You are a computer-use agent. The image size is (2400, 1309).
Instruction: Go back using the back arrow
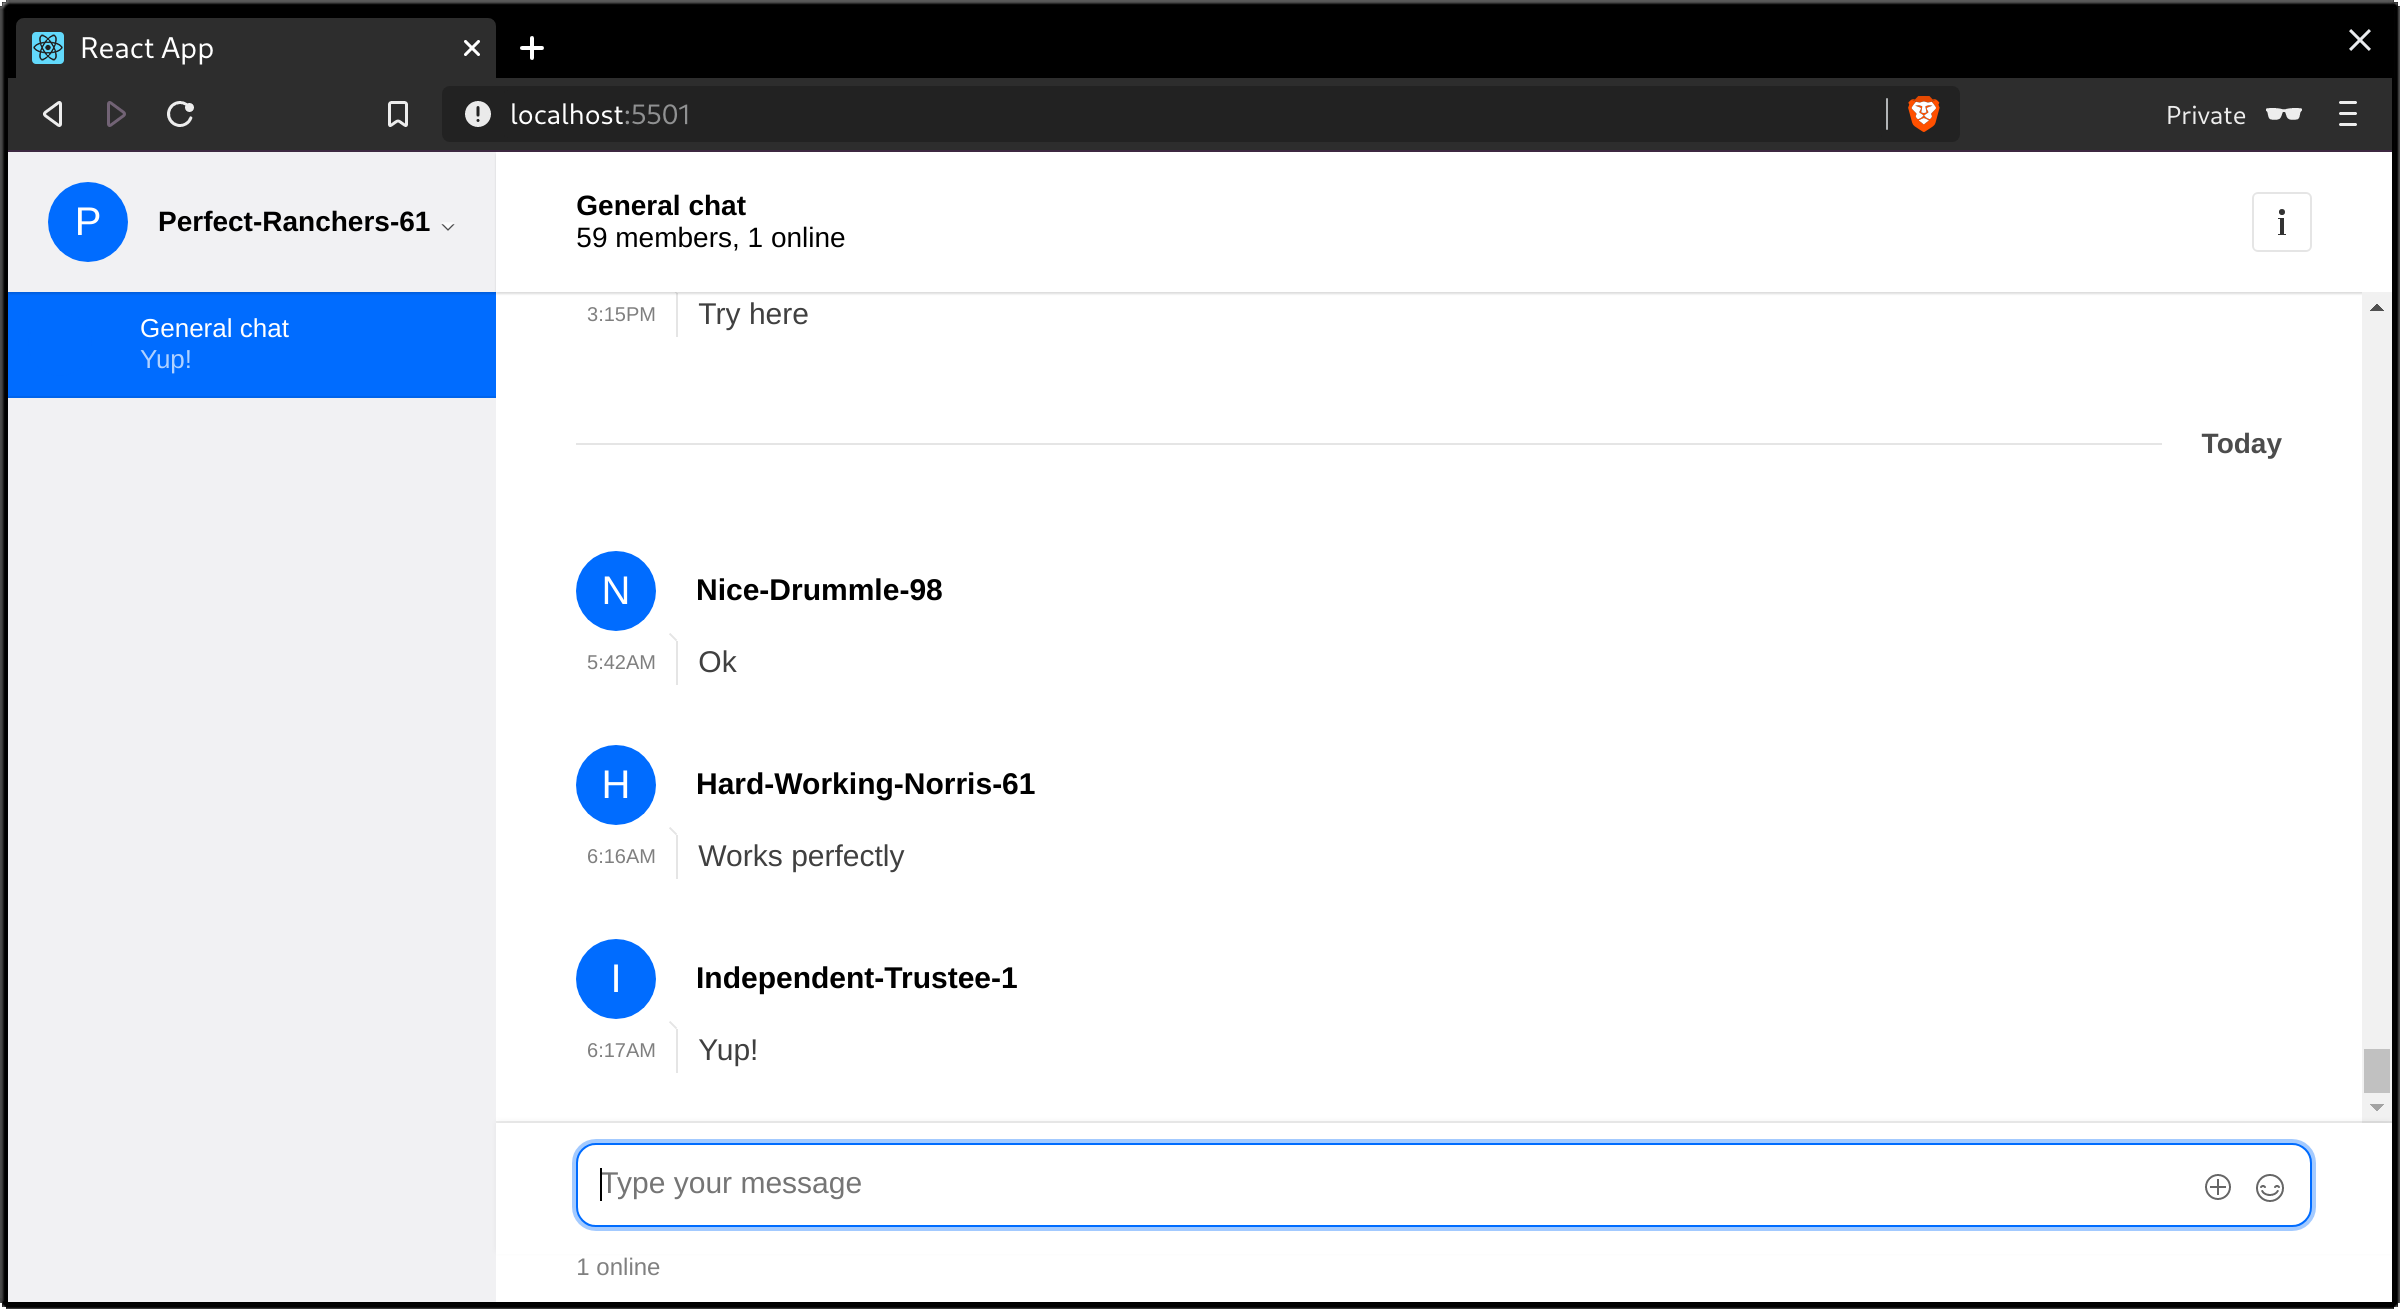click(53, 114)
